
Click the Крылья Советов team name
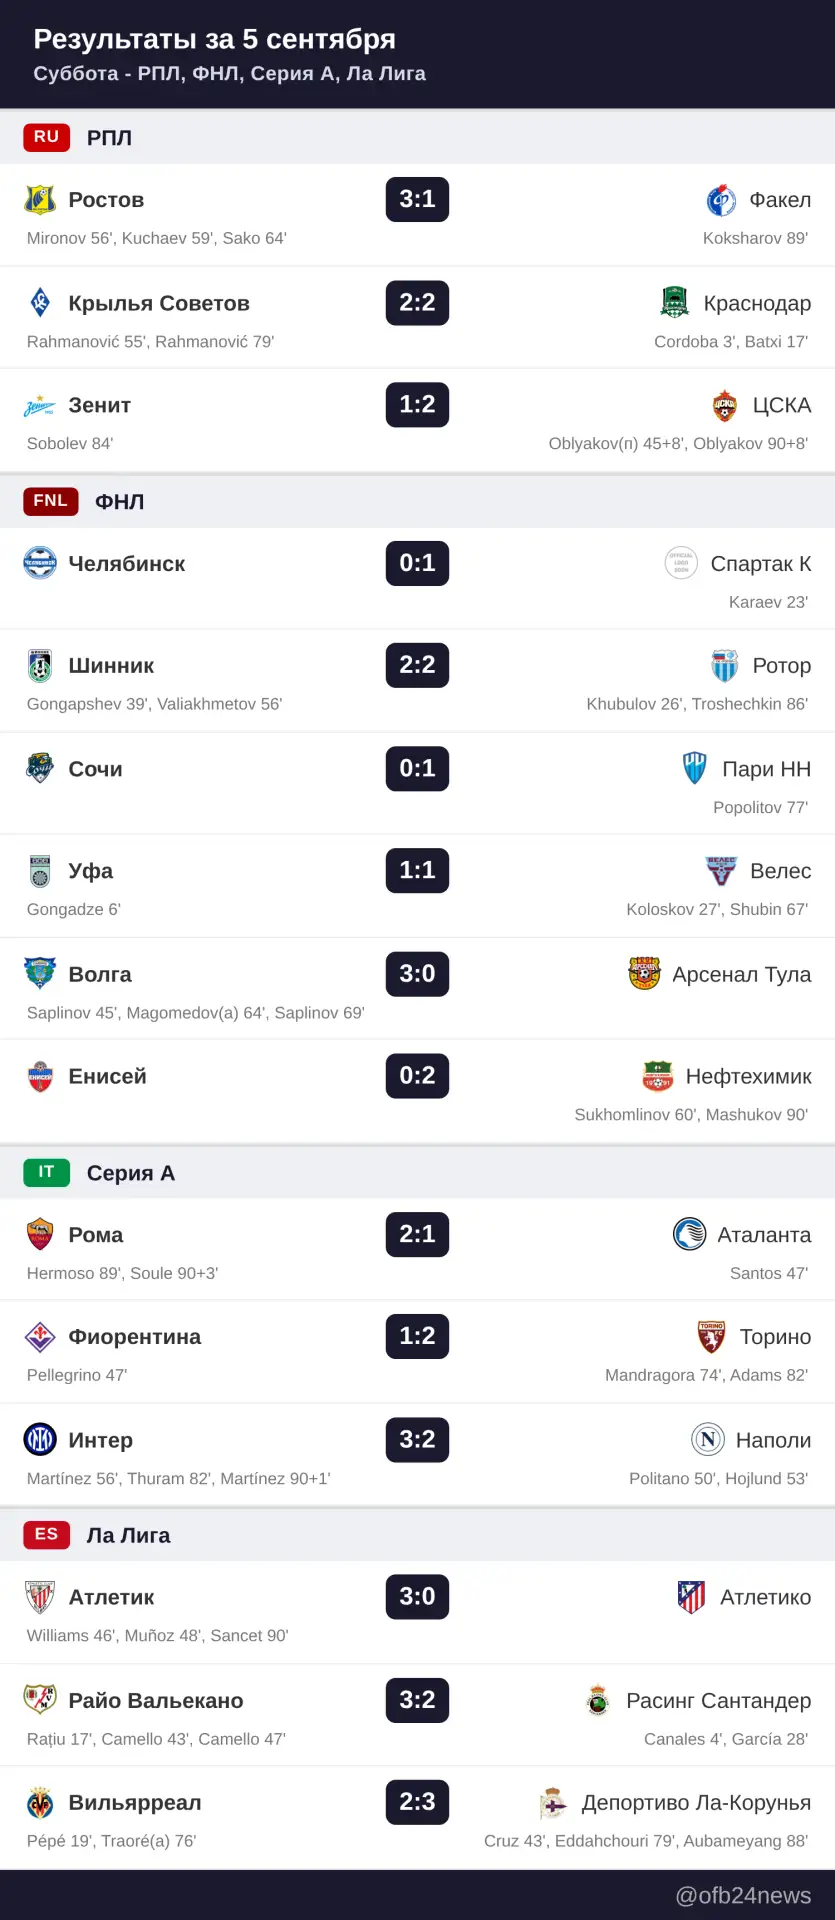pyautogui.click(x=159, y=303)
